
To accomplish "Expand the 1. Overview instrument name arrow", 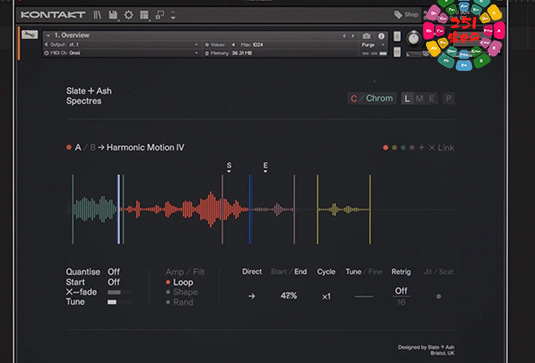I will (x=48, y=35).
